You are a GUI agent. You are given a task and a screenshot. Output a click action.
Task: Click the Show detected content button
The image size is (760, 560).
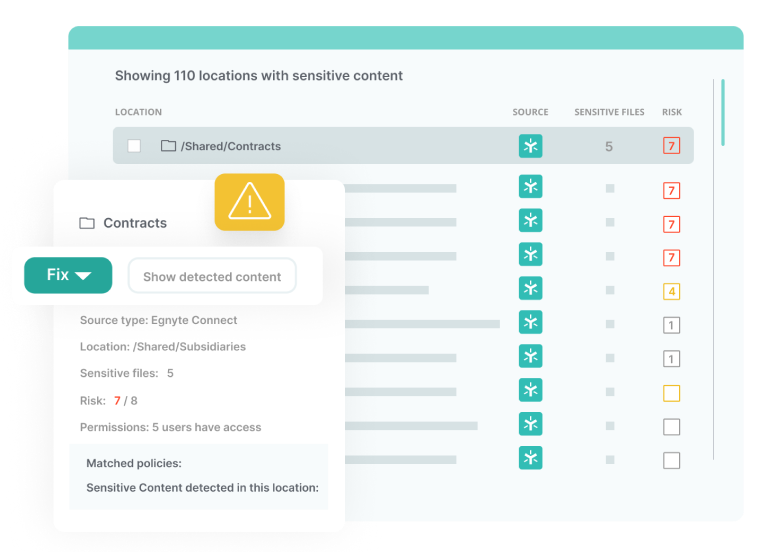click(x=212, y=276)
